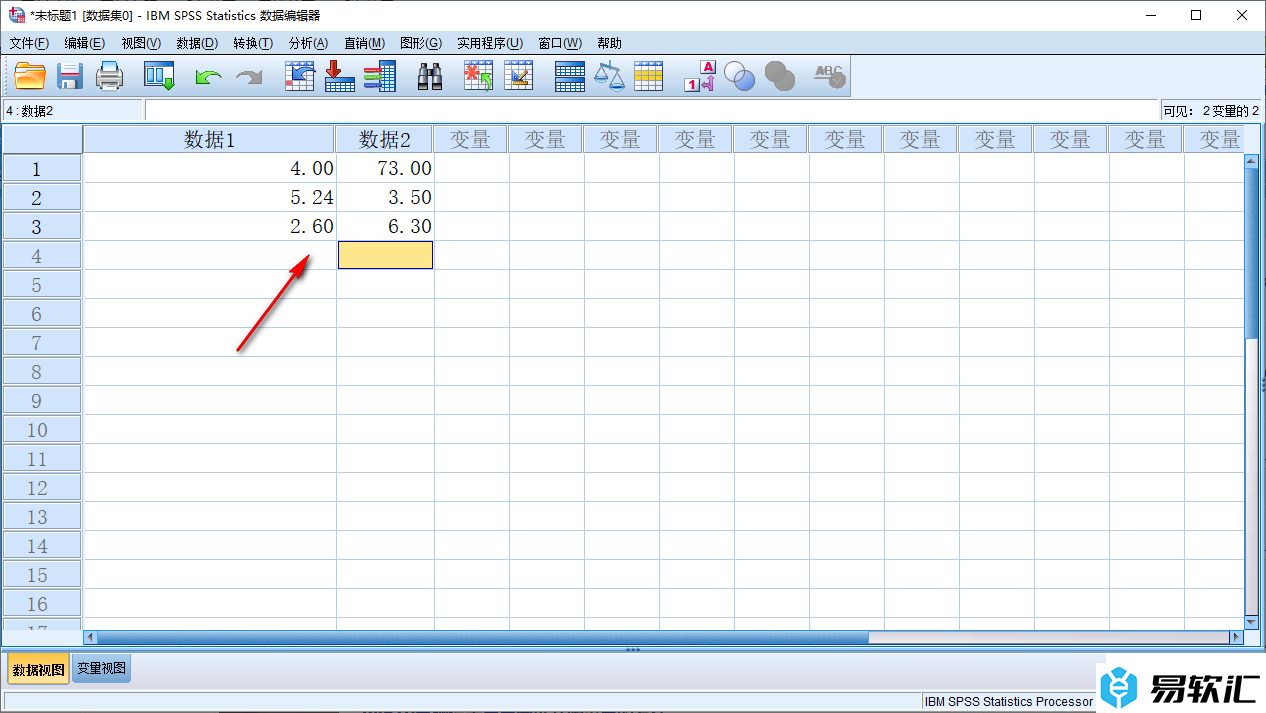Image resolution: width=1266 pixels, height=713 pixels.
Task: Click the Insert variable icon
Action: (x=518, y=76)
